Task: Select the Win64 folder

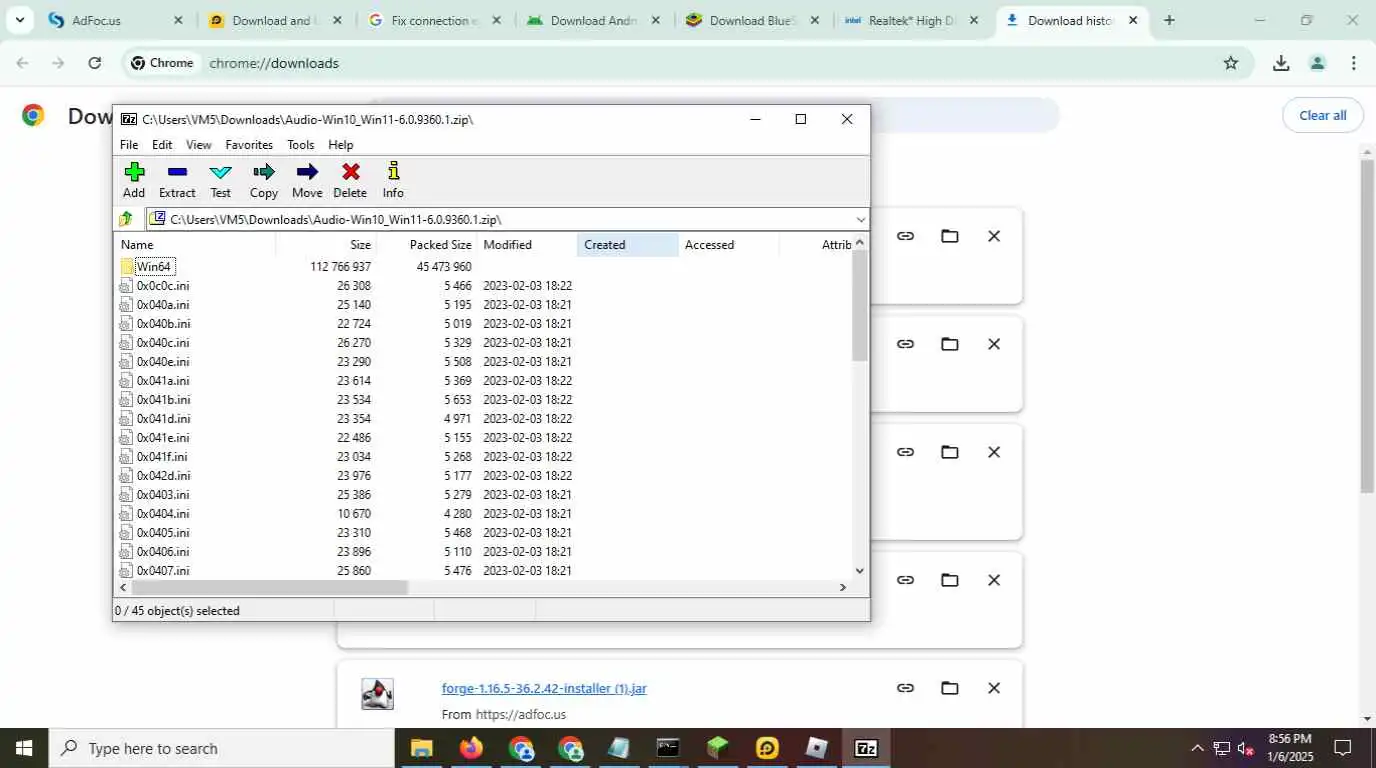Action: pos(154,266)
